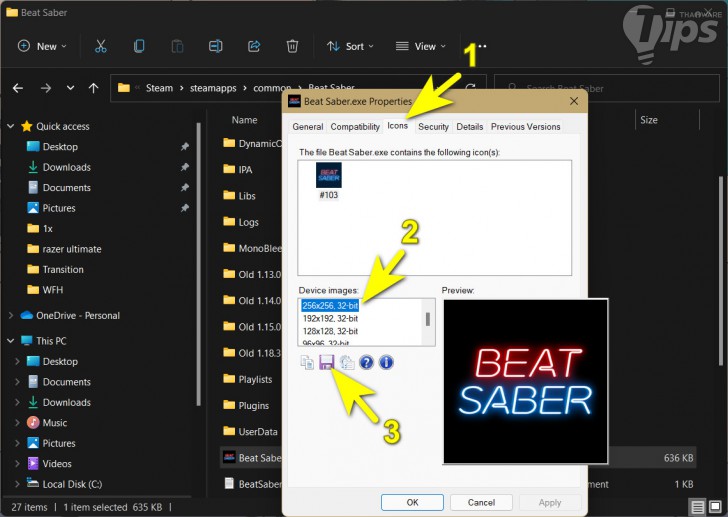Switch to the Details tab
728x517 pixels.
[x=469, y=126]
